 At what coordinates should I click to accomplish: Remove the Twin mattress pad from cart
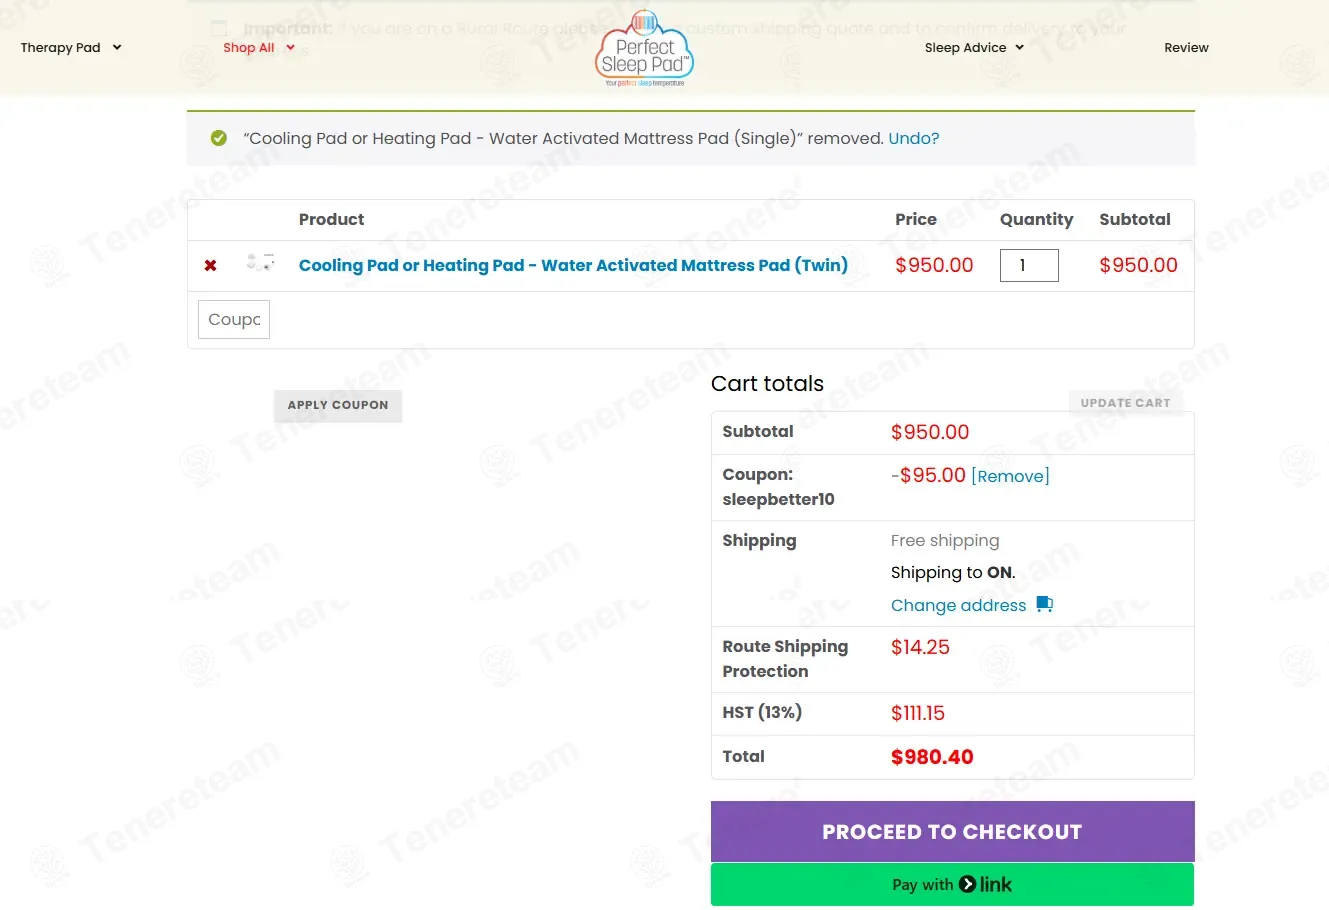(210, 266)
